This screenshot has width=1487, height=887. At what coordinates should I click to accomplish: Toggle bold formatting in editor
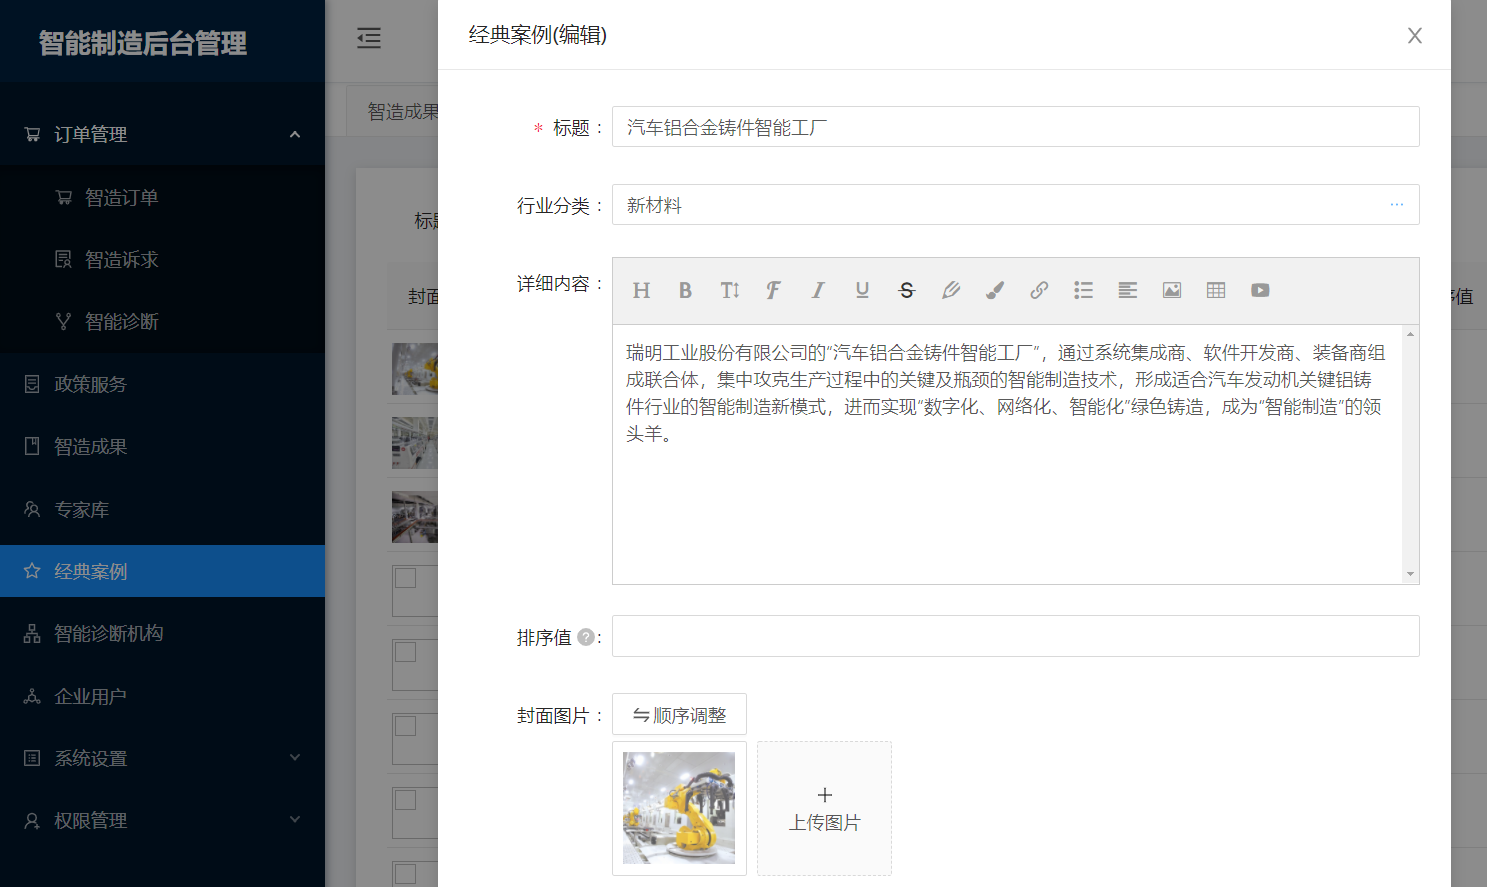tap(685, 290)
